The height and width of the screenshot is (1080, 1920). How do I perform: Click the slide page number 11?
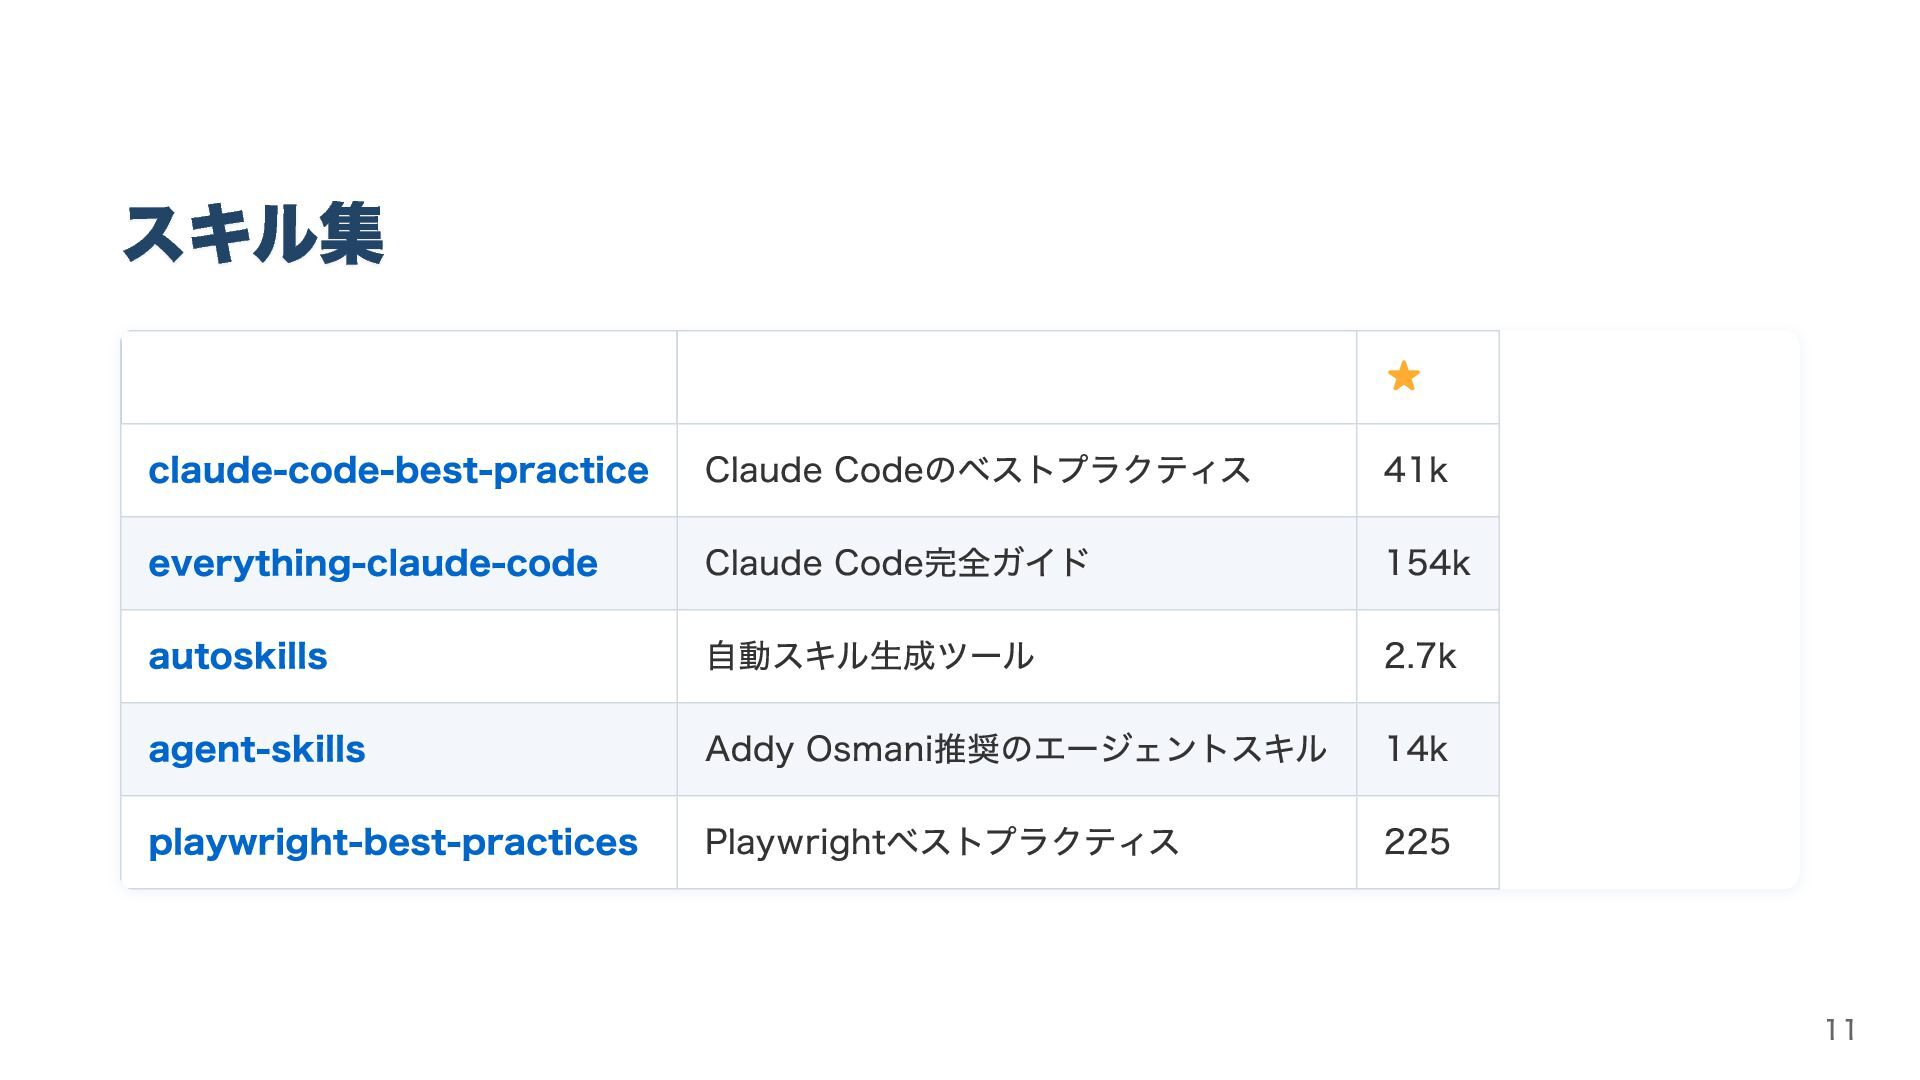[1840, 1030]
